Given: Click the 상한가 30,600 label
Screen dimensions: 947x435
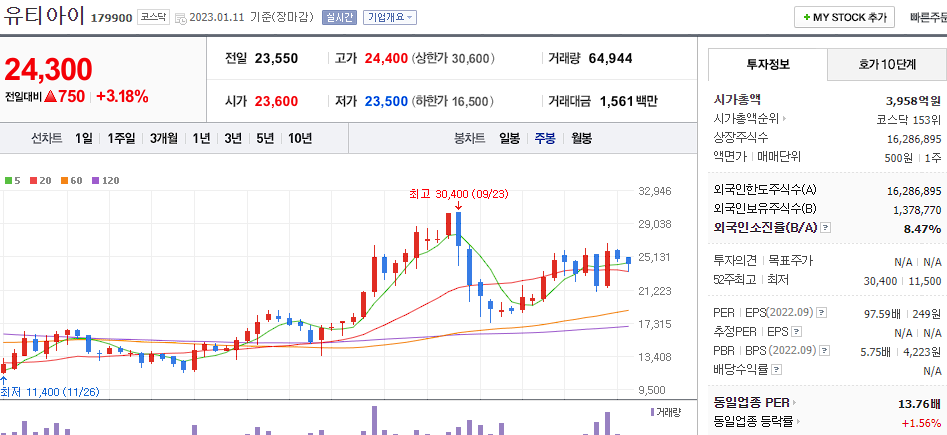Looking at the screenshot, I should 454,59.
